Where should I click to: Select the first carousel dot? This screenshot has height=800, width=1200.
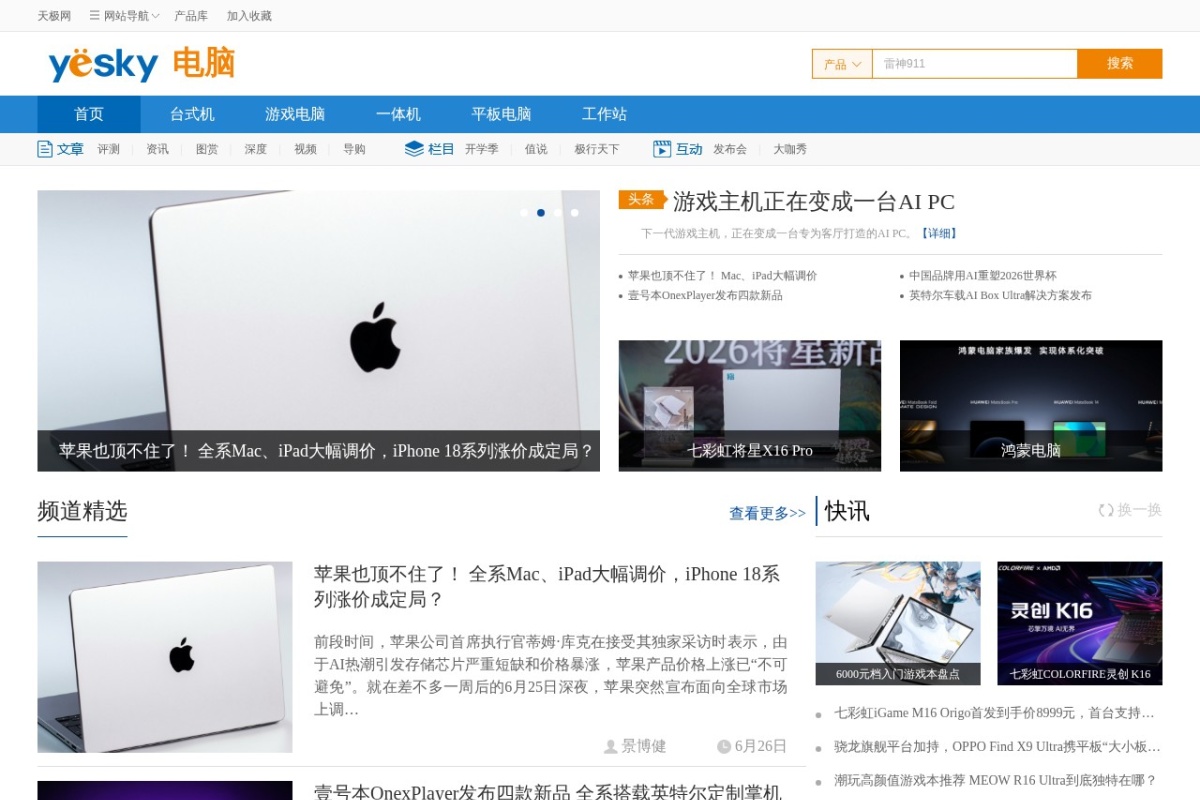pos(524,212)
